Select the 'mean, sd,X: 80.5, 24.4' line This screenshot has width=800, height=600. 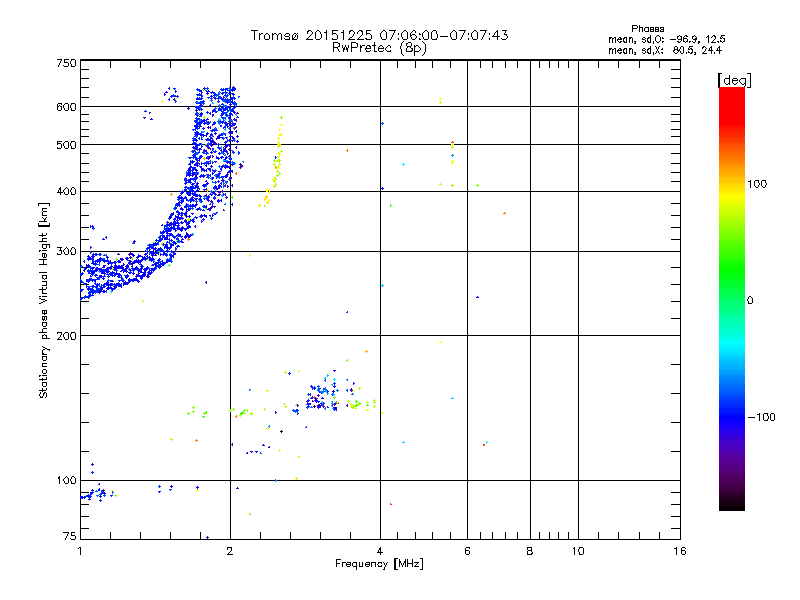point(665,50)
